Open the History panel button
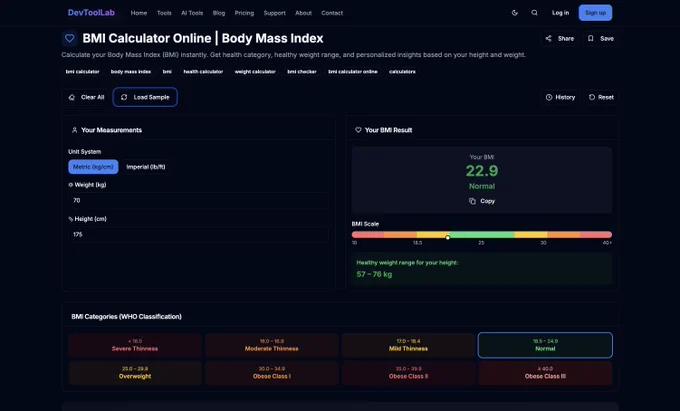 [560, 97]
